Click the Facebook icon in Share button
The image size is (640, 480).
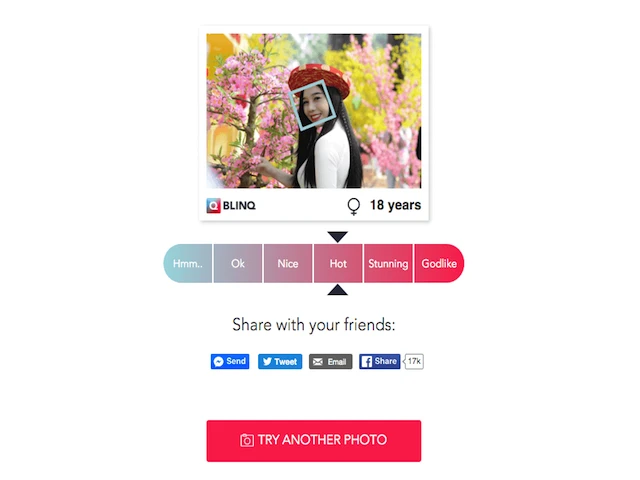coord(367,362)
